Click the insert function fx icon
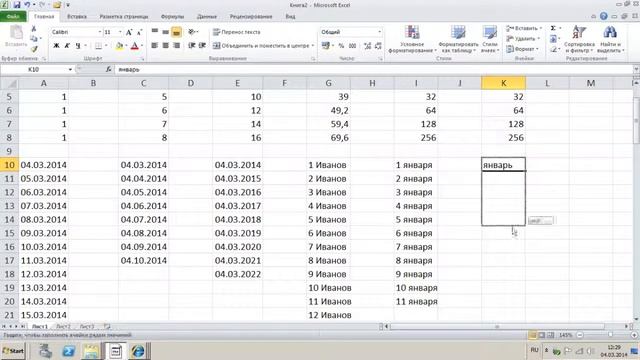 pos(109,69)
